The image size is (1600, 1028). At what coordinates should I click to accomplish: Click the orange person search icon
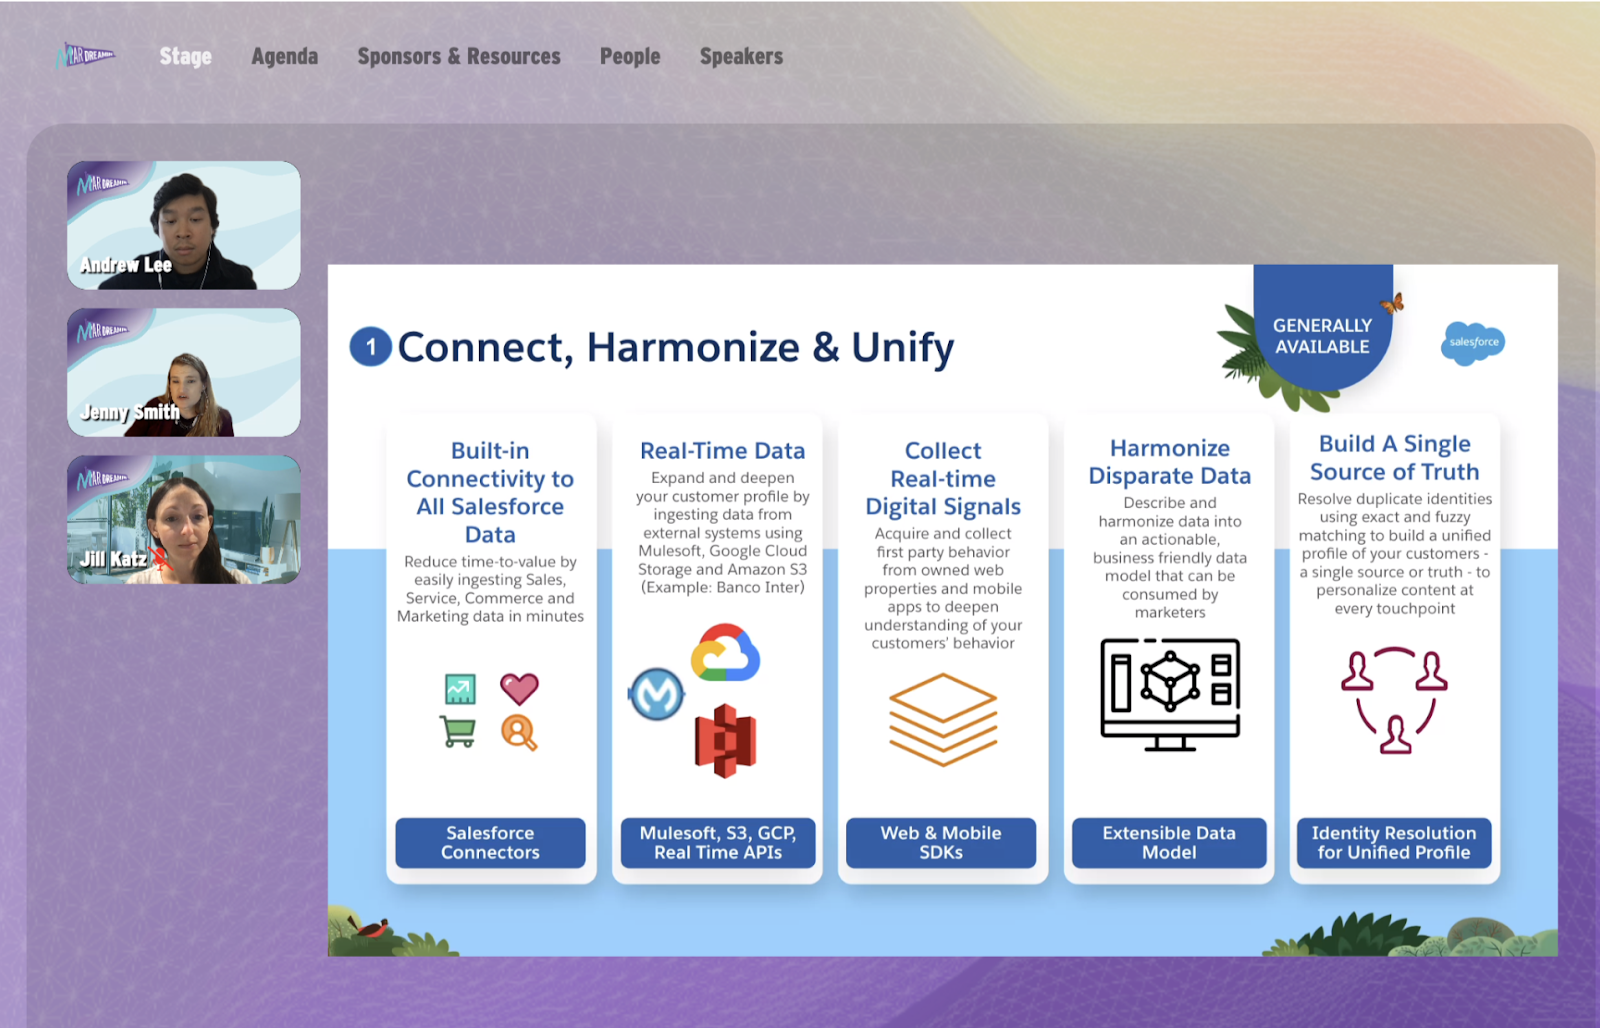click(x=519, y=733)
